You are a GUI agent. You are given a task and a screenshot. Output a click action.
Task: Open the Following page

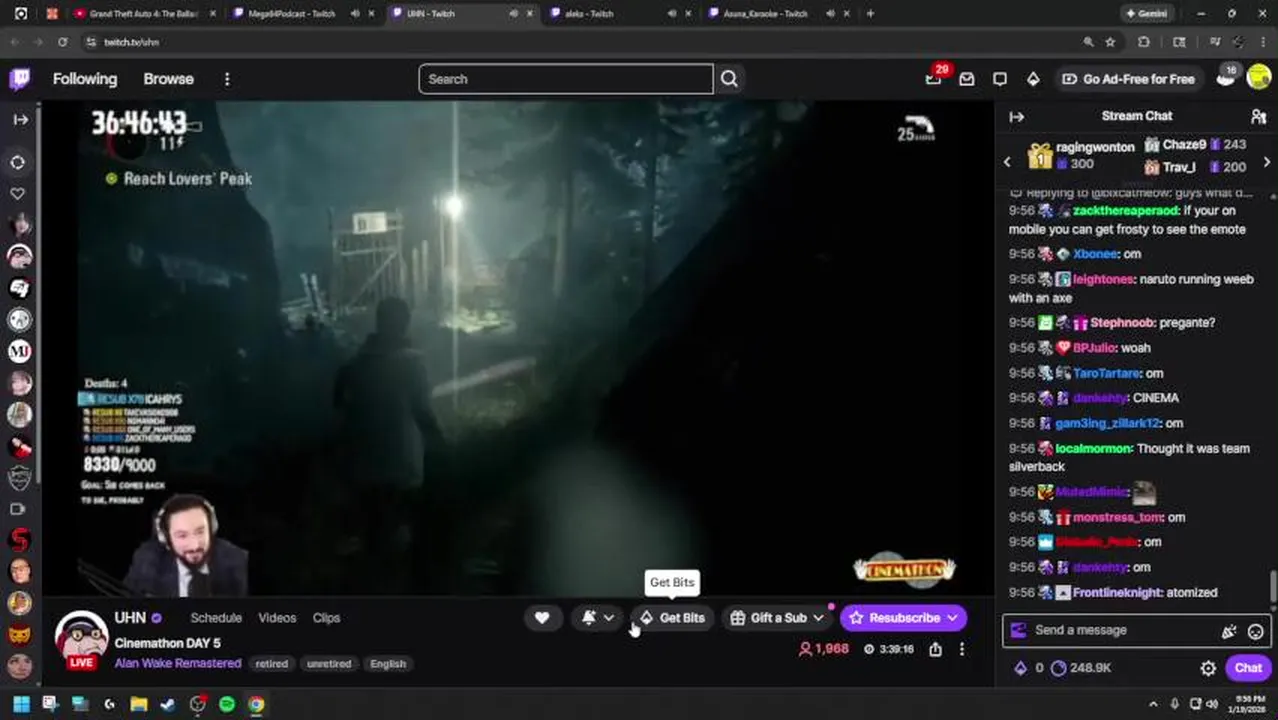pyautogui.click(x=85, y=79)
